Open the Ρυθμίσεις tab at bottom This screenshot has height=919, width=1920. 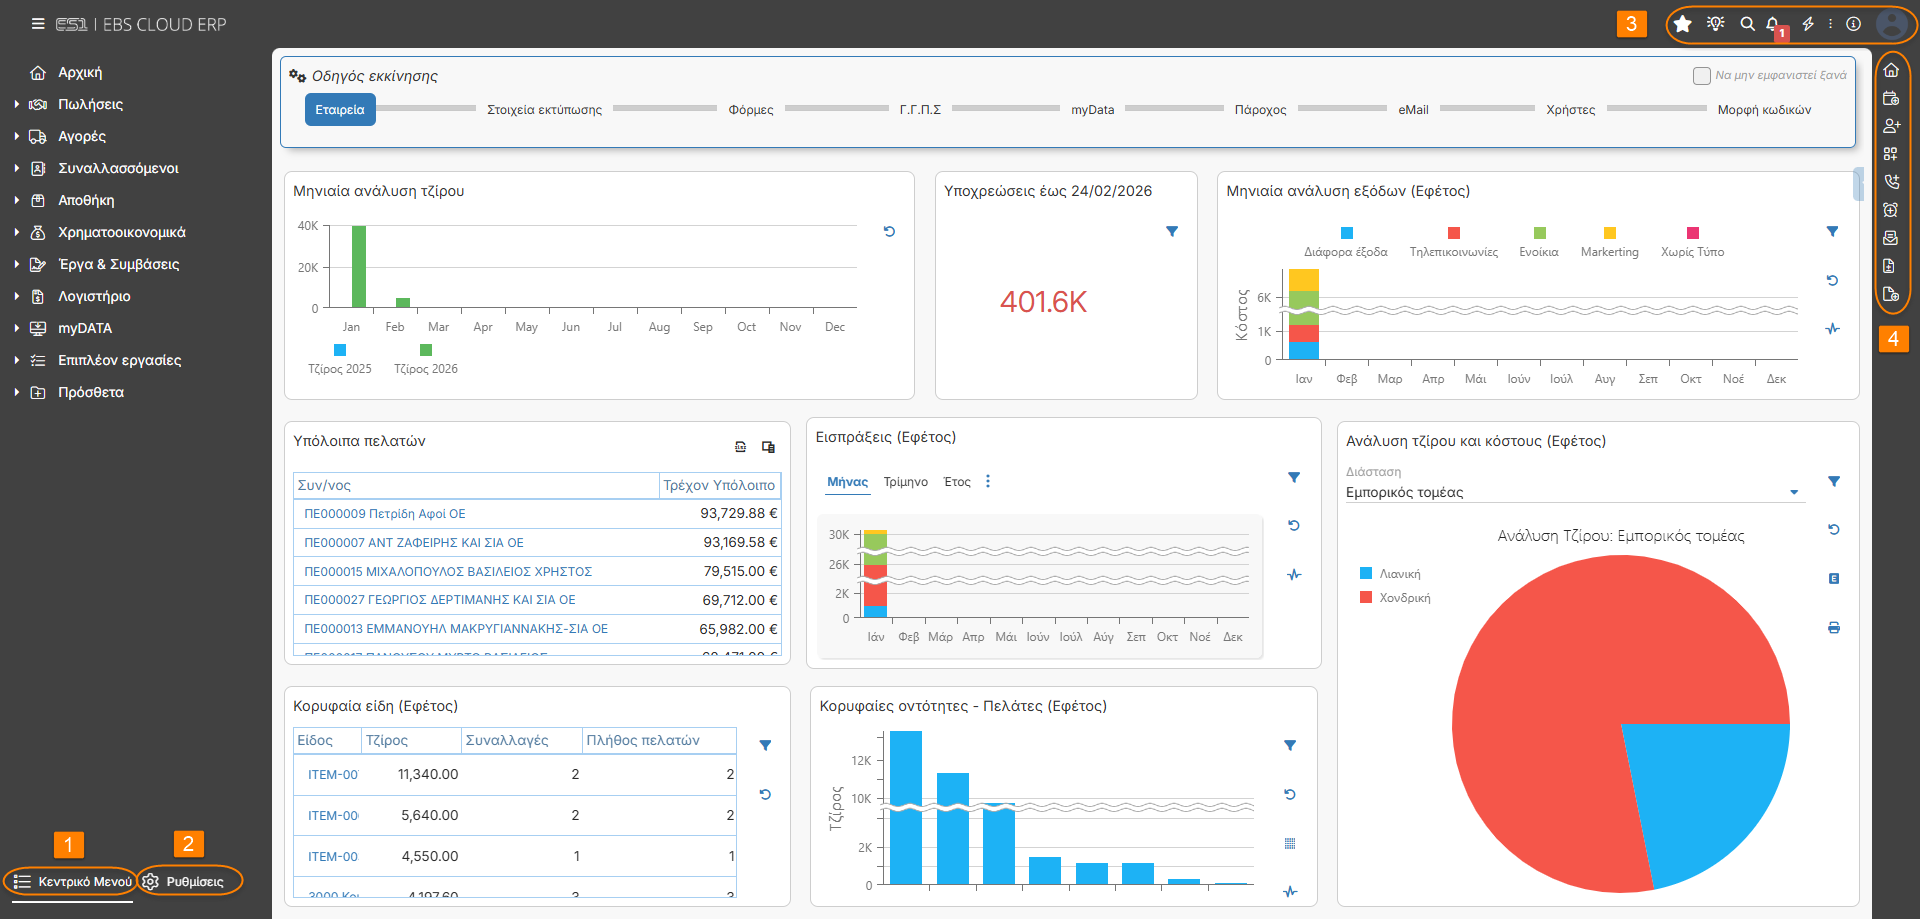pyautogui.click(x=190, y=882)
